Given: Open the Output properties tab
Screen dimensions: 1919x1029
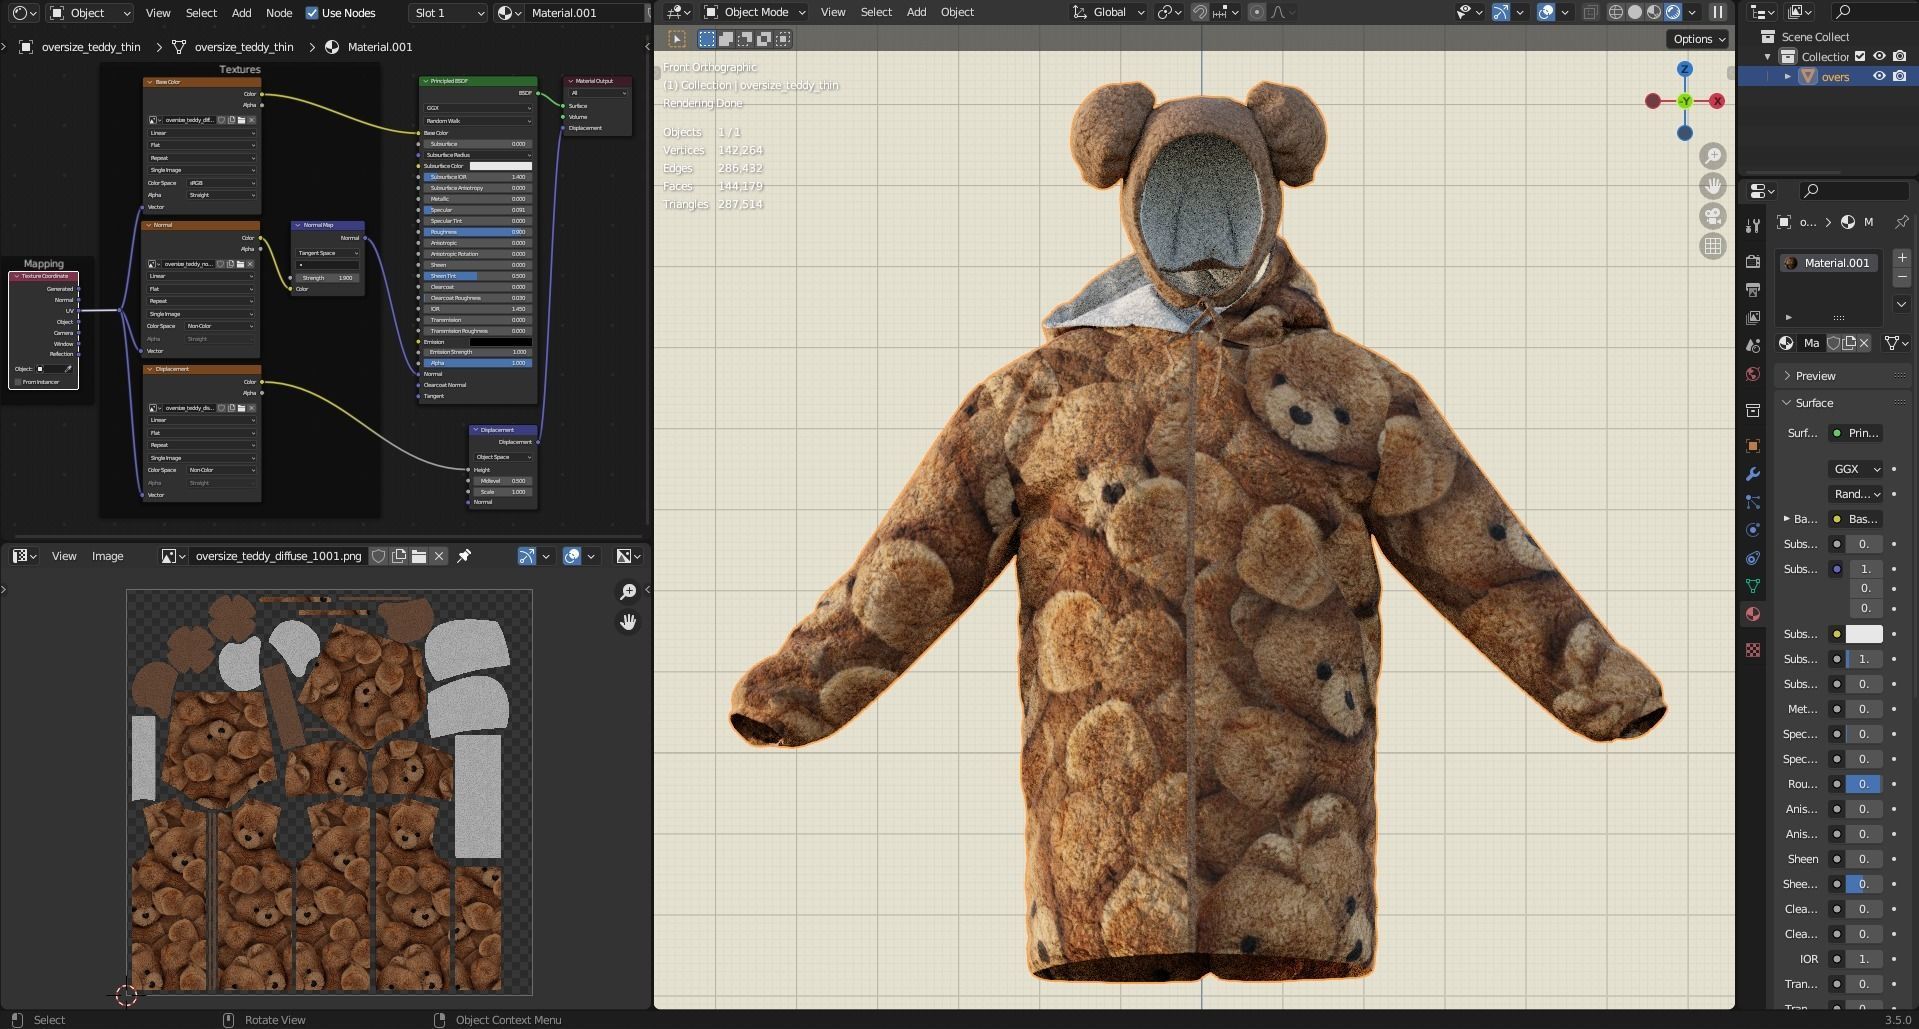Looking at the screenshot, I should [x=1752, y=290].
